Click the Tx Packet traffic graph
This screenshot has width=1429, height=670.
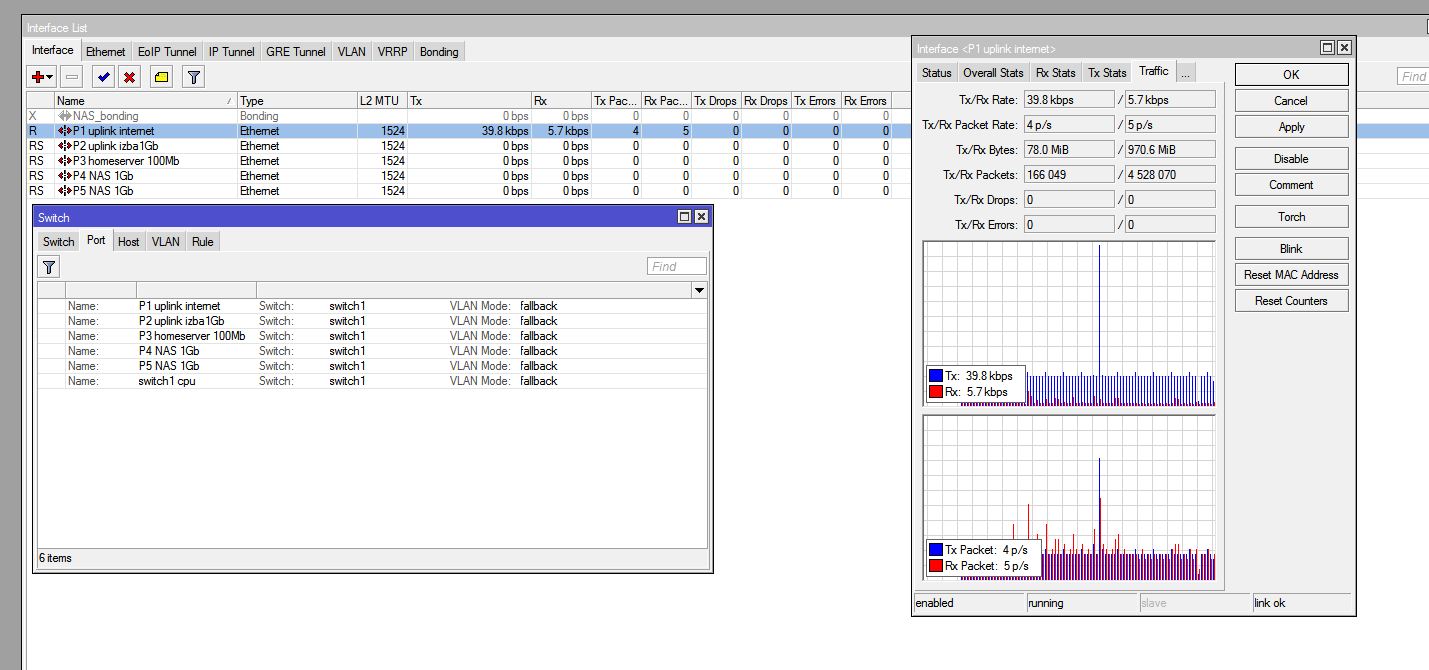(x=1070, y=498)
